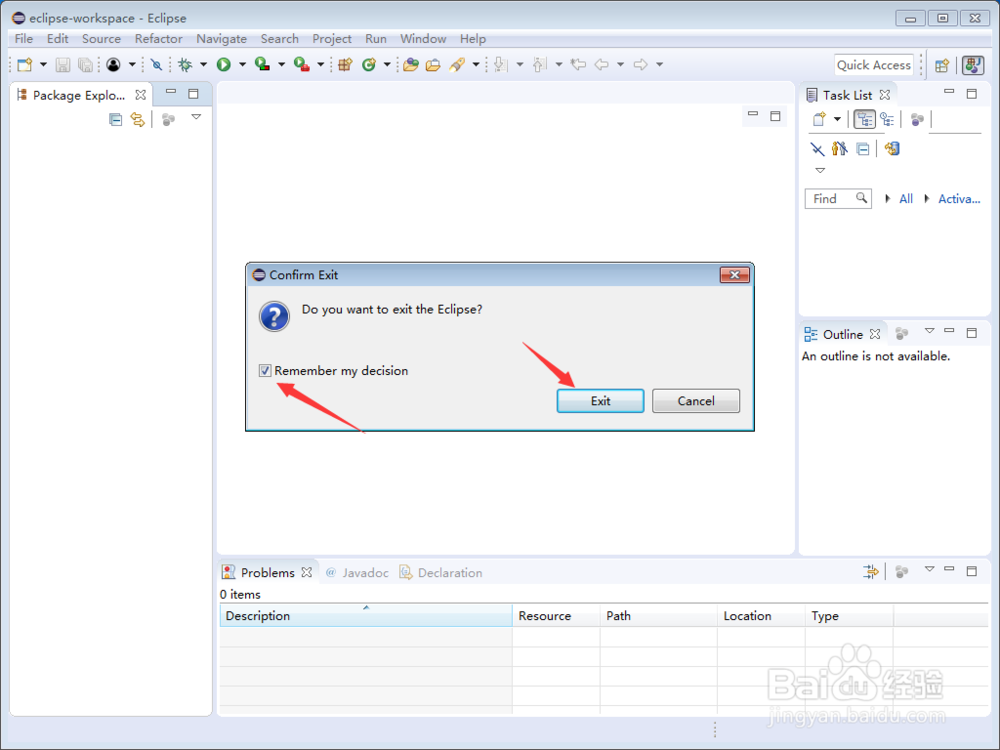Screen dimensions: 1000x750
Task: Open the Run configurations dropdown arrow
Action: (242, 64)
